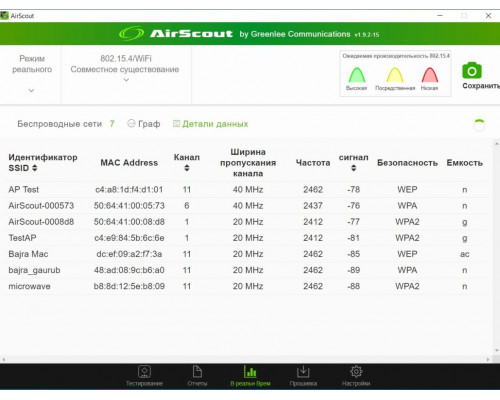This screenshot has height=400, width=500.
Task: Click the AirScout swirl logo
Action: point(131,33)
